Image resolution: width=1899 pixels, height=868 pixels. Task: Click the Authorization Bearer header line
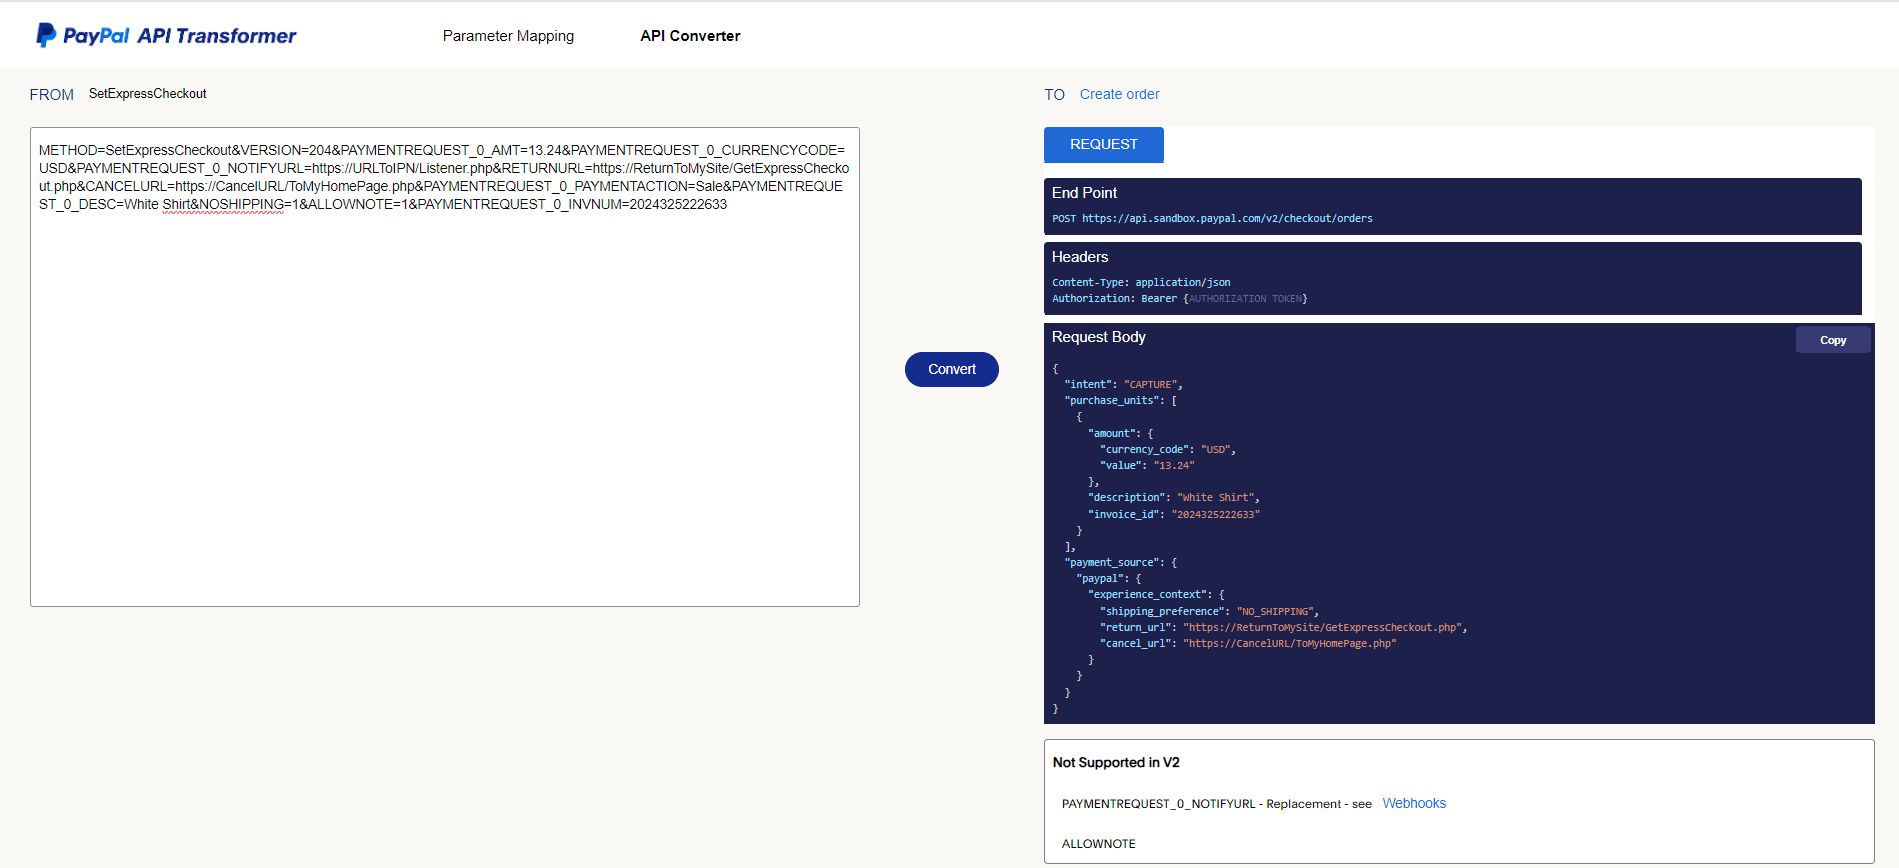(1178, 299)
